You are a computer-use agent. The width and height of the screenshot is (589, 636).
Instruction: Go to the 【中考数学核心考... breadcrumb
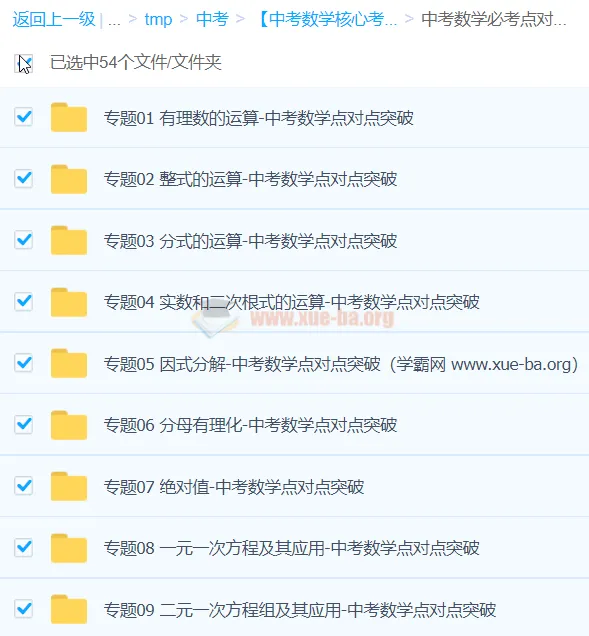point(328,19)
